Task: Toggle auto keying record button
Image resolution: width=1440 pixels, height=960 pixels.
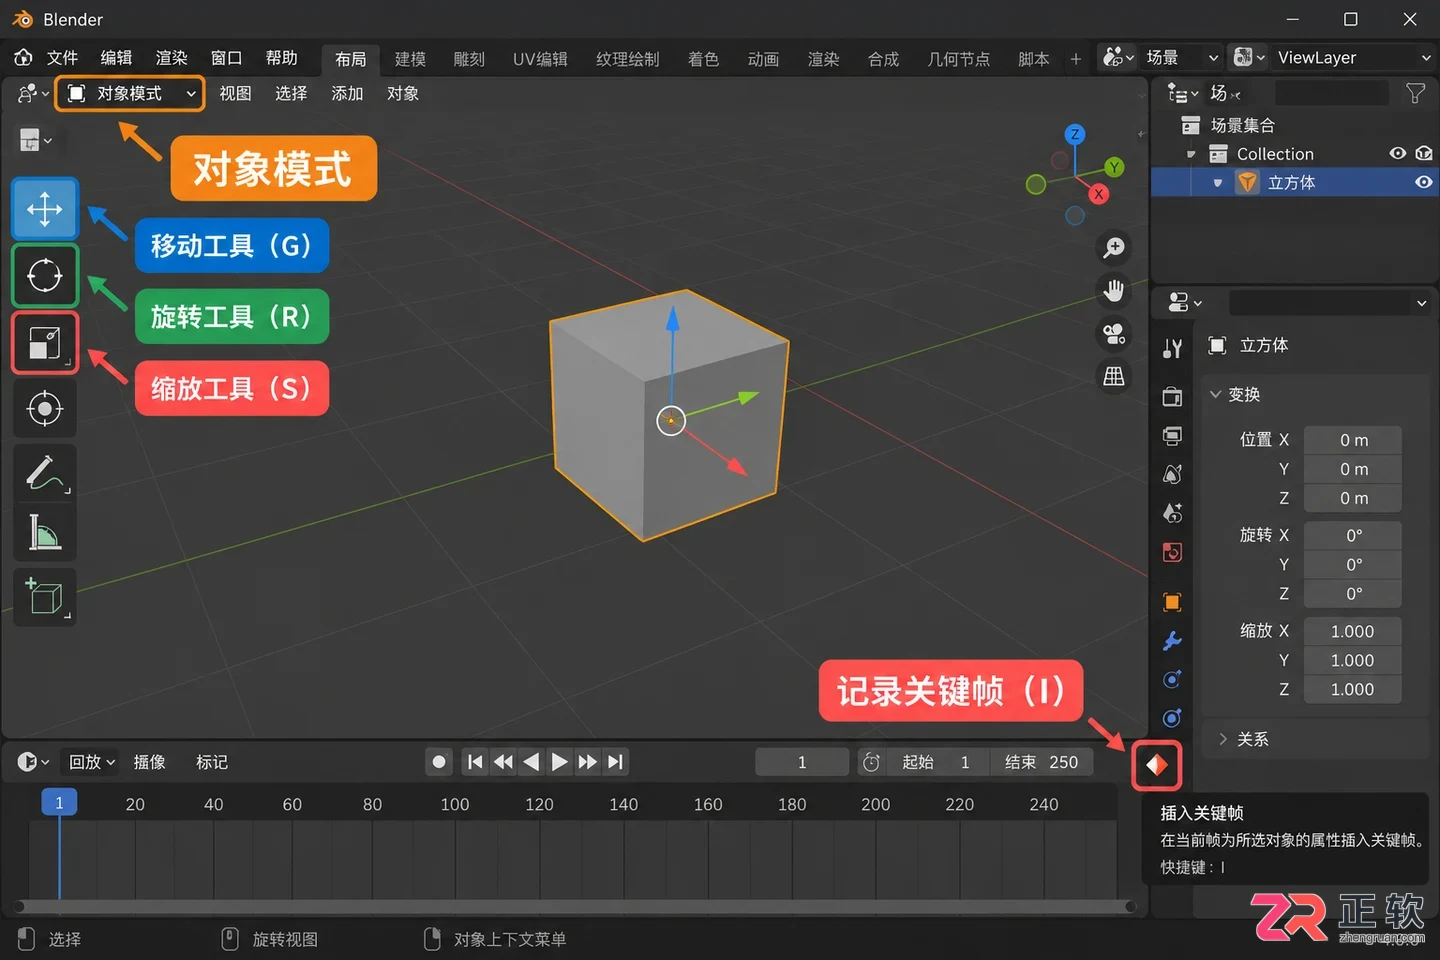Action: [x=438, y=762]
